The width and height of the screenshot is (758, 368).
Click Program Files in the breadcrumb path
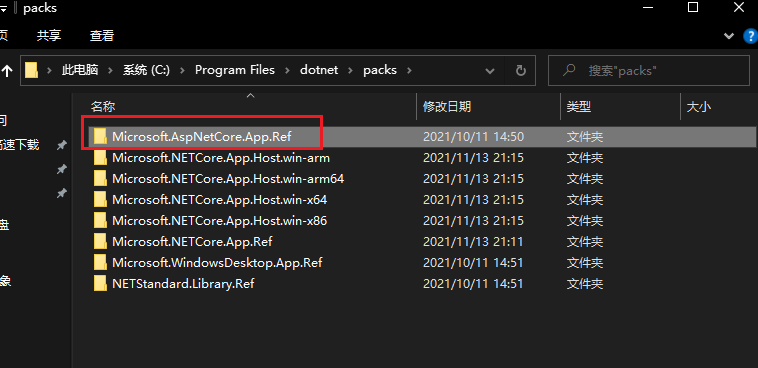pos(234,70)
